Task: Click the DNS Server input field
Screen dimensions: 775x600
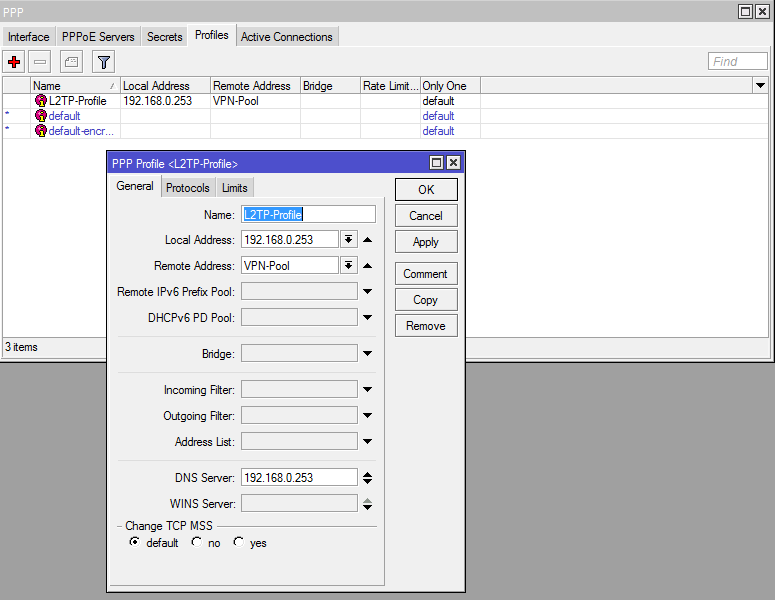Action: pos(299,477)
